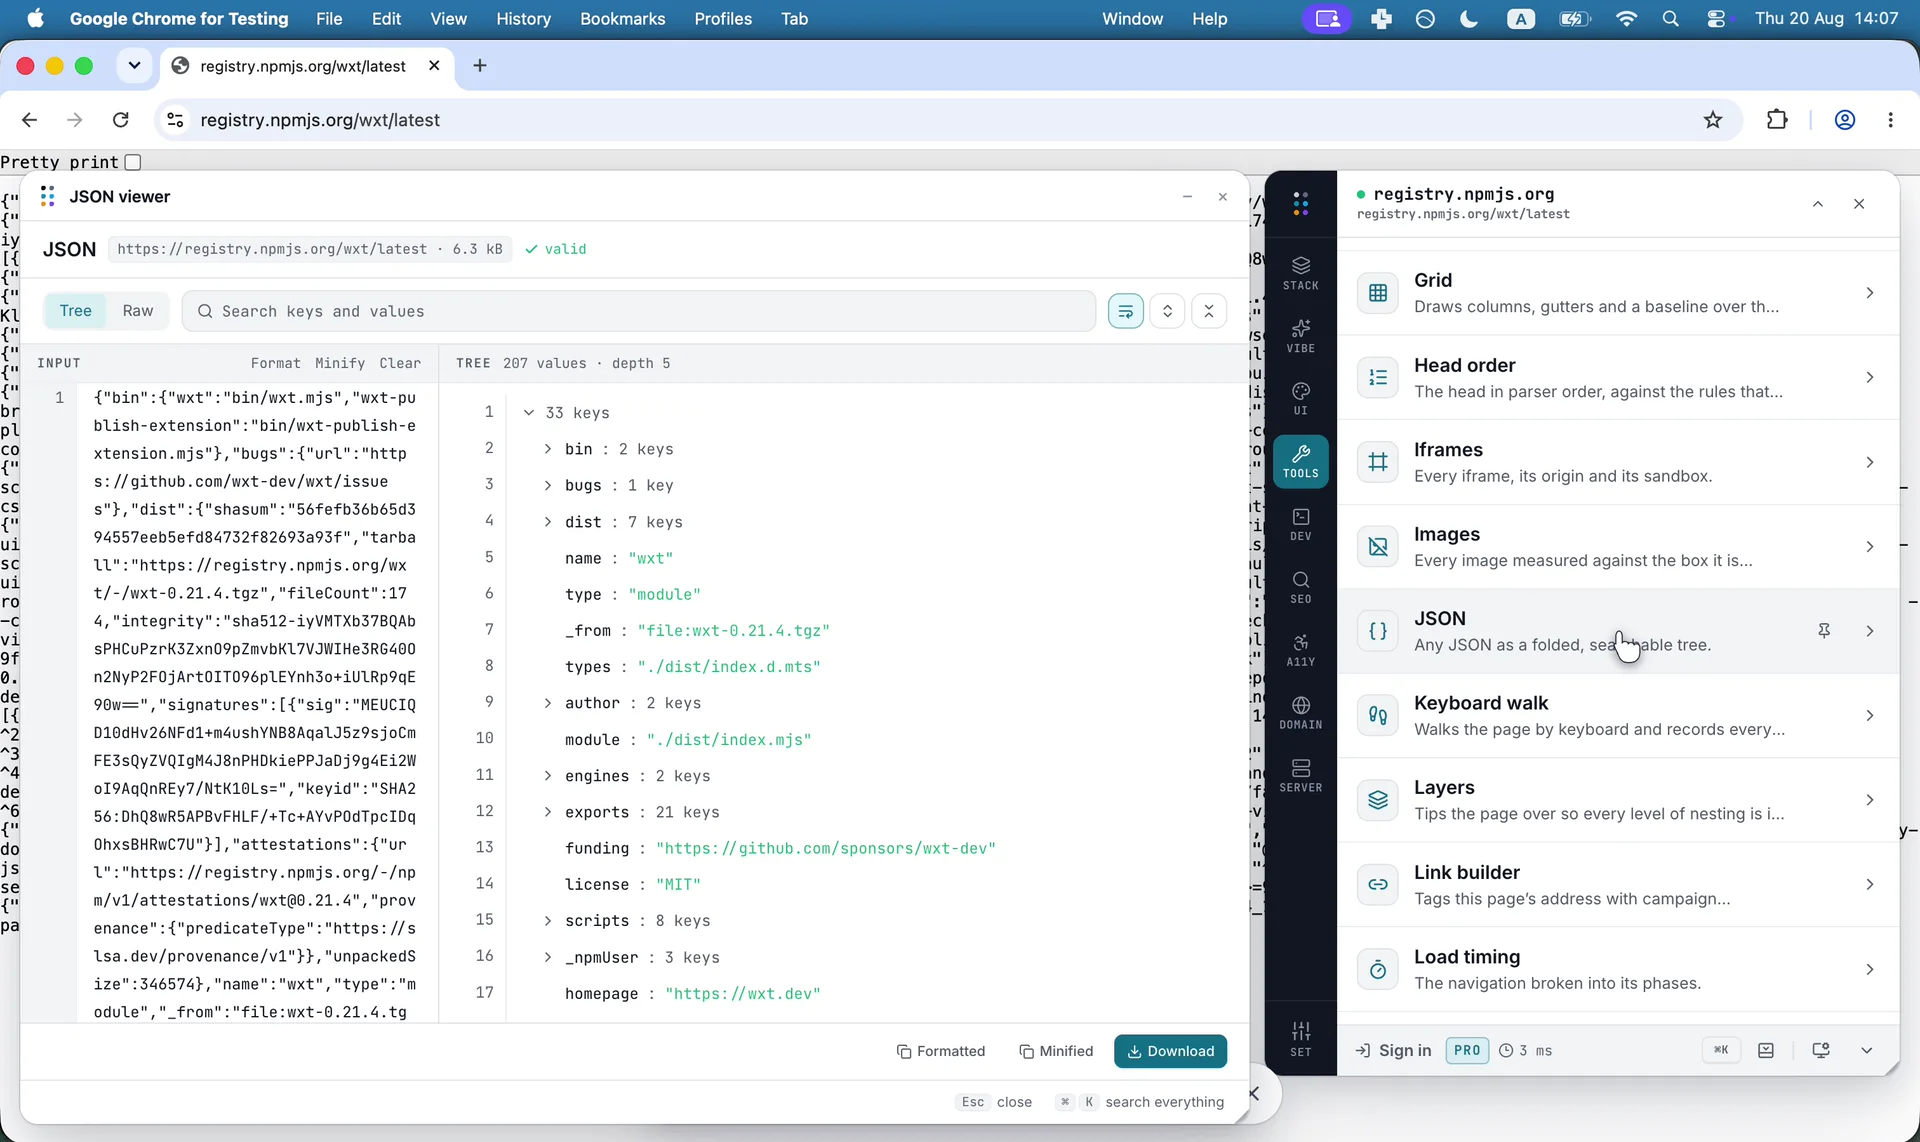The height and width of the screenshot is (1142, 1920).
Task: Toggle the Pretty print checkbox
Action: [x=133, y=162]
